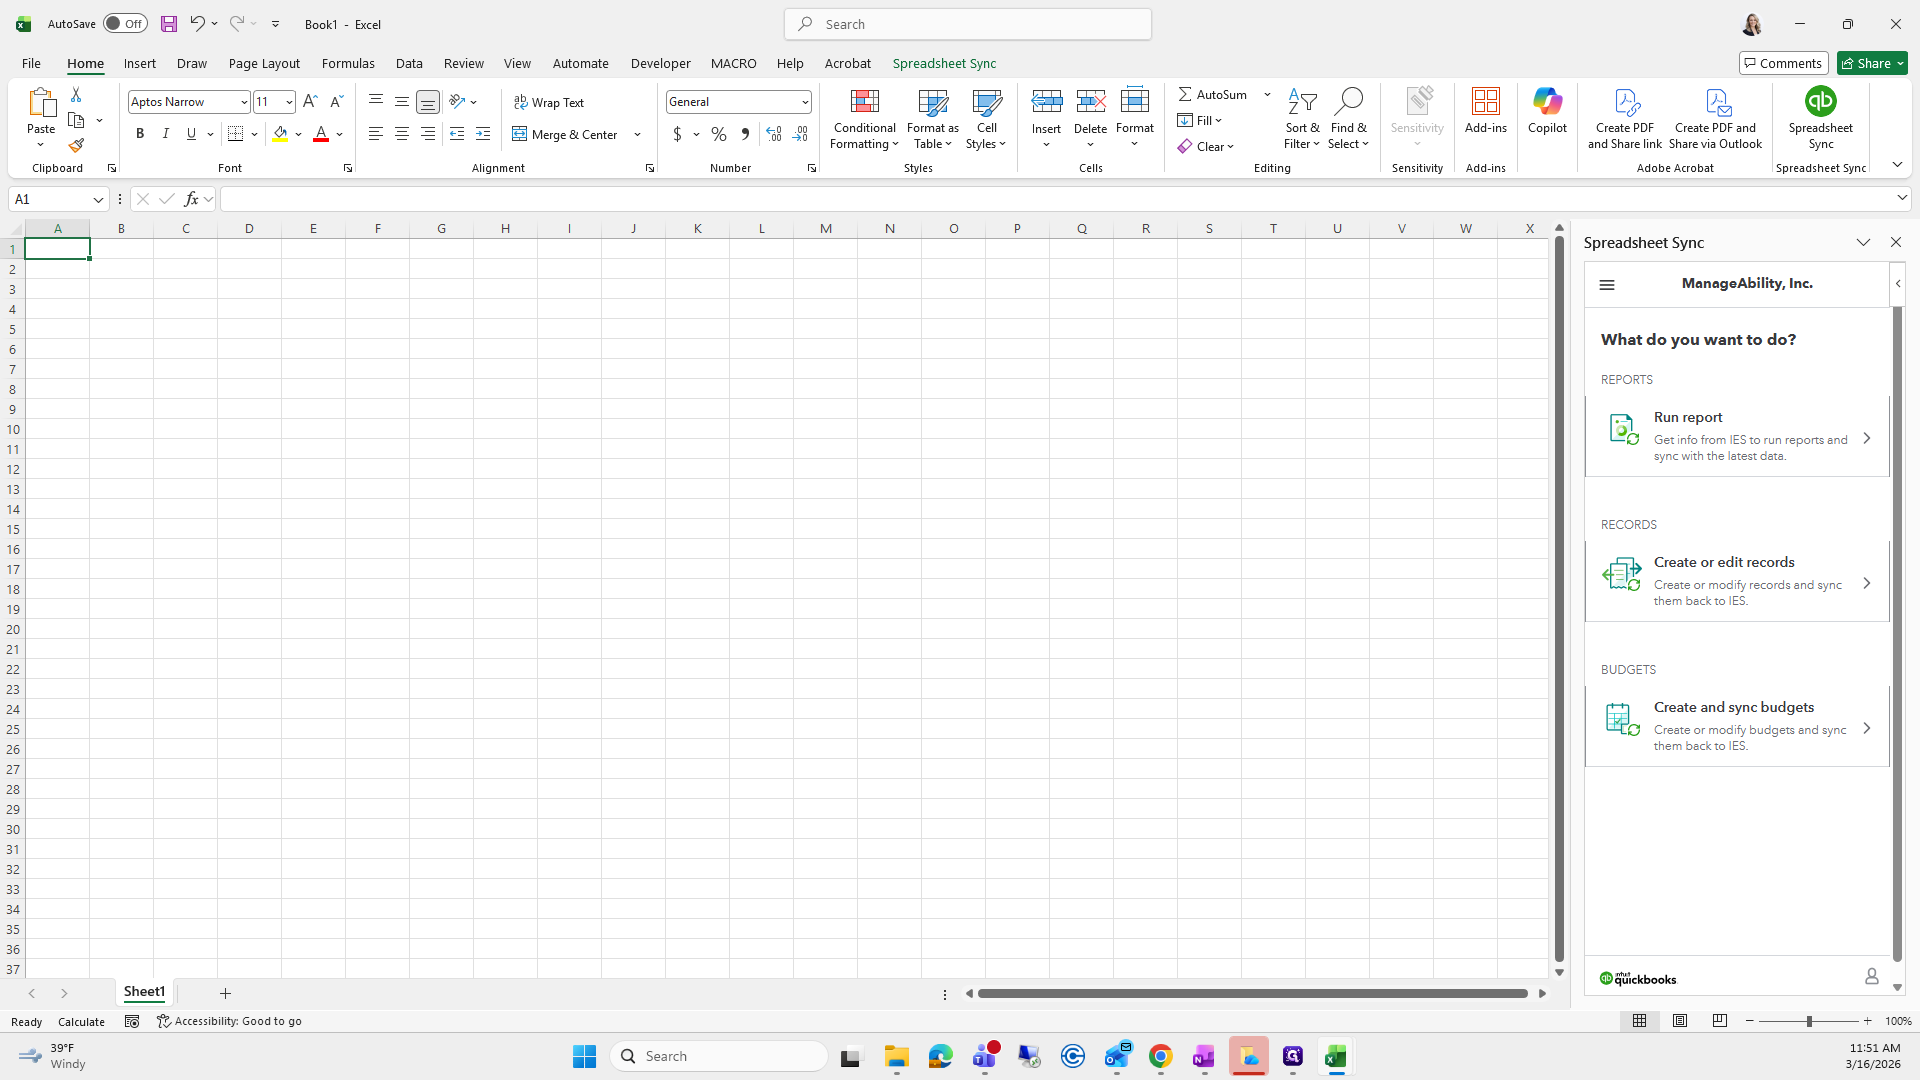Toggle the AutoSave switch
This screenshot has width=1920, height=1080.
pos(125,24)
